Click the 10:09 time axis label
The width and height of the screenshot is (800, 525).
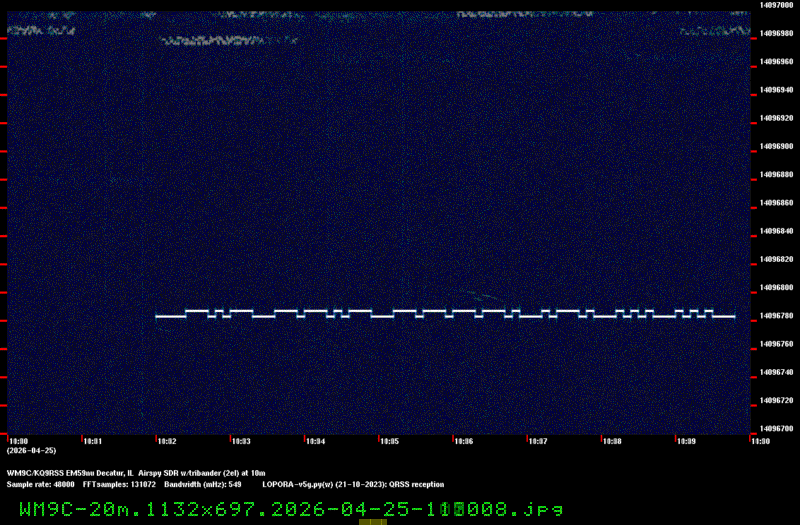(686, 441)
